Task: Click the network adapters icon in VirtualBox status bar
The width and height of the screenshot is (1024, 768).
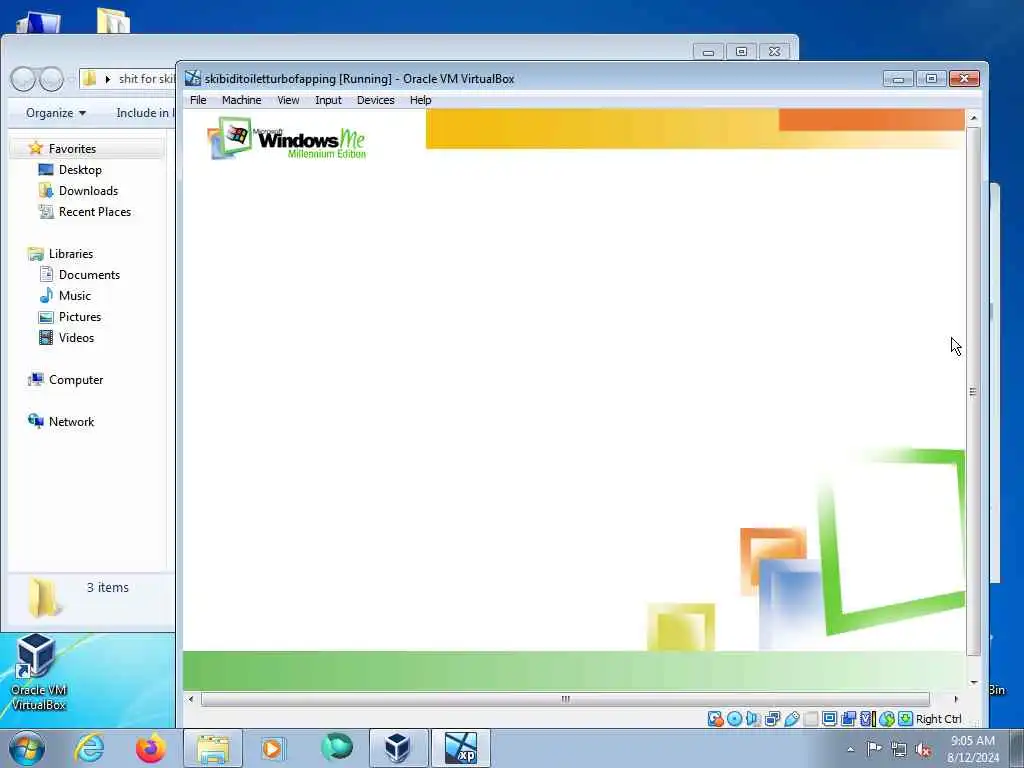Action: coord(773,719)
